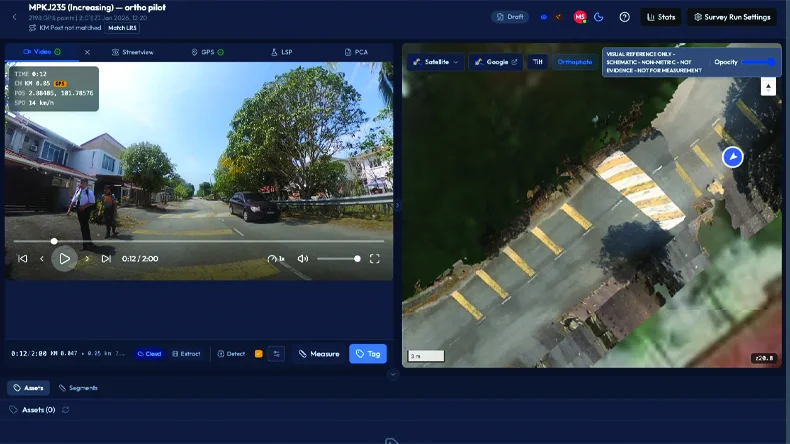Refresh the Assets (0) list
The image size is (790, 444).
click(65, 410)
